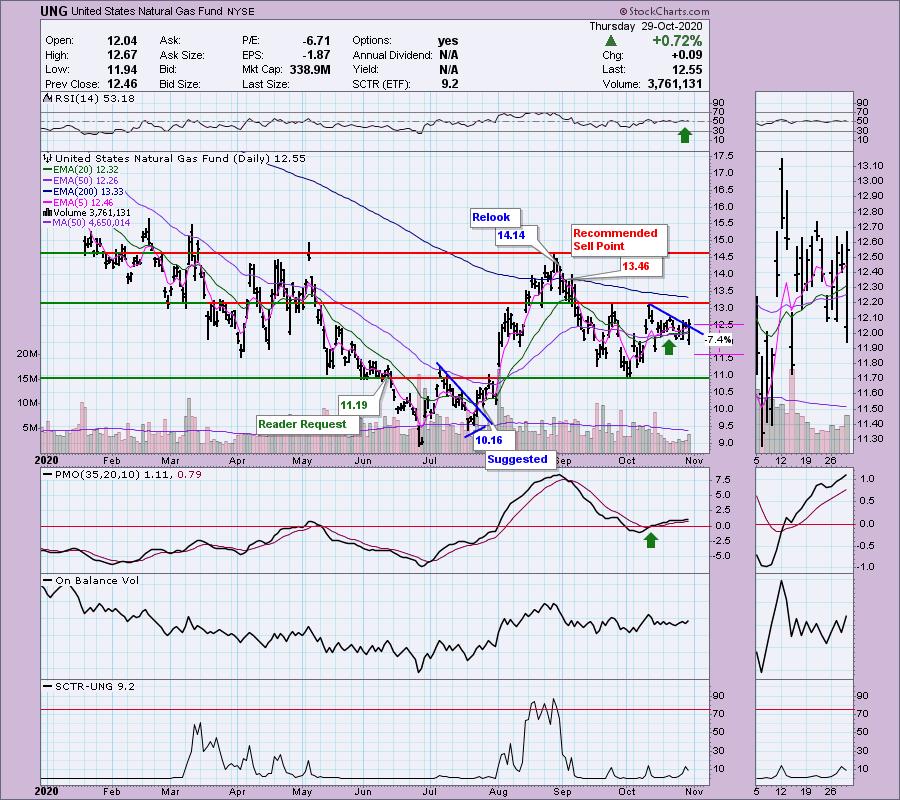
Task: Click the date 'Thursday 29-Oct-2020'
Action: click(x=645, y=26)
